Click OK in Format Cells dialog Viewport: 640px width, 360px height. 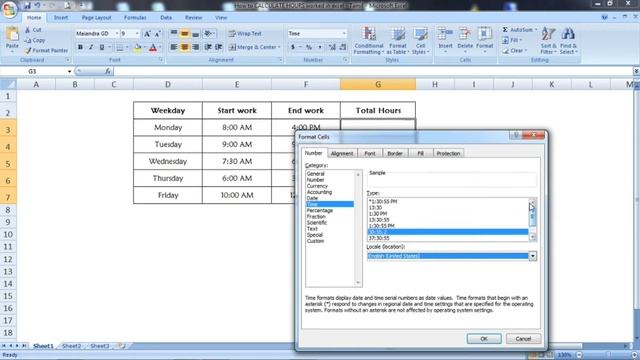tap(484, 339)
